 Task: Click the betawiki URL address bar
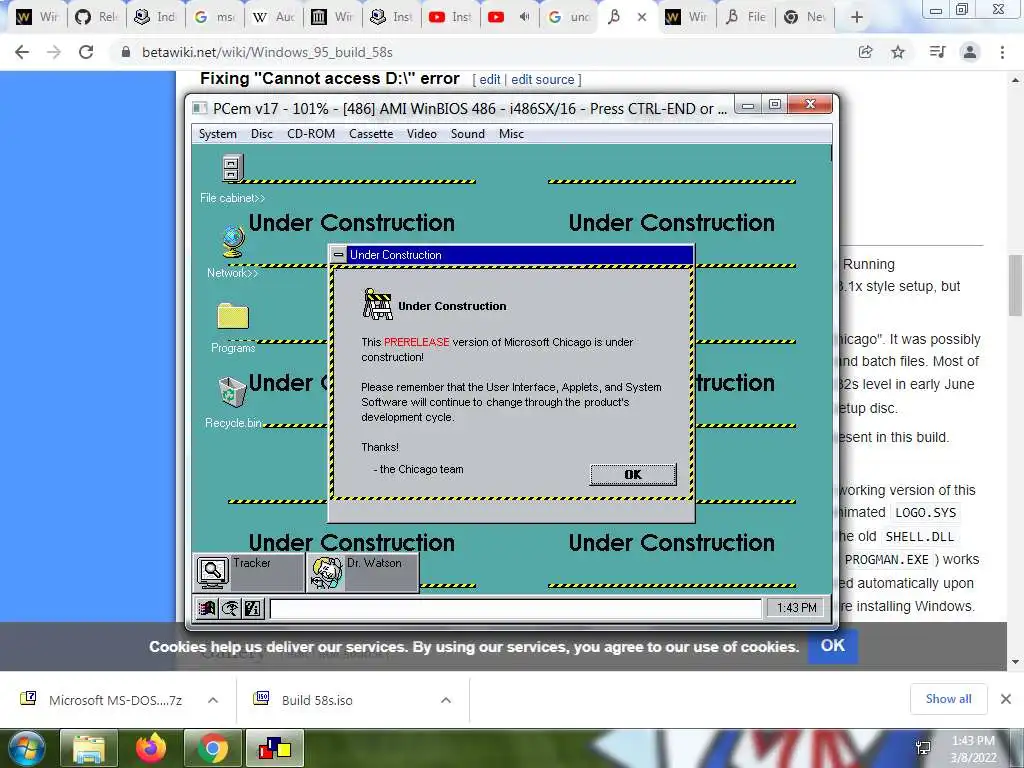point(483,52)
